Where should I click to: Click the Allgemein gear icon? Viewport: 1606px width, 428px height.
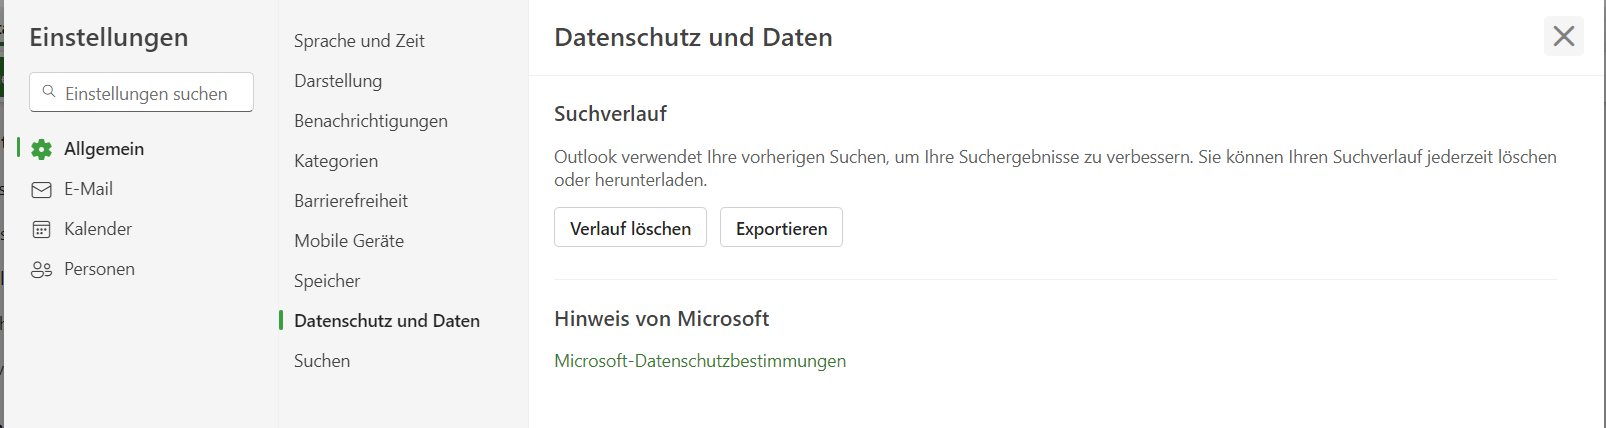click(x=41, y=150)
